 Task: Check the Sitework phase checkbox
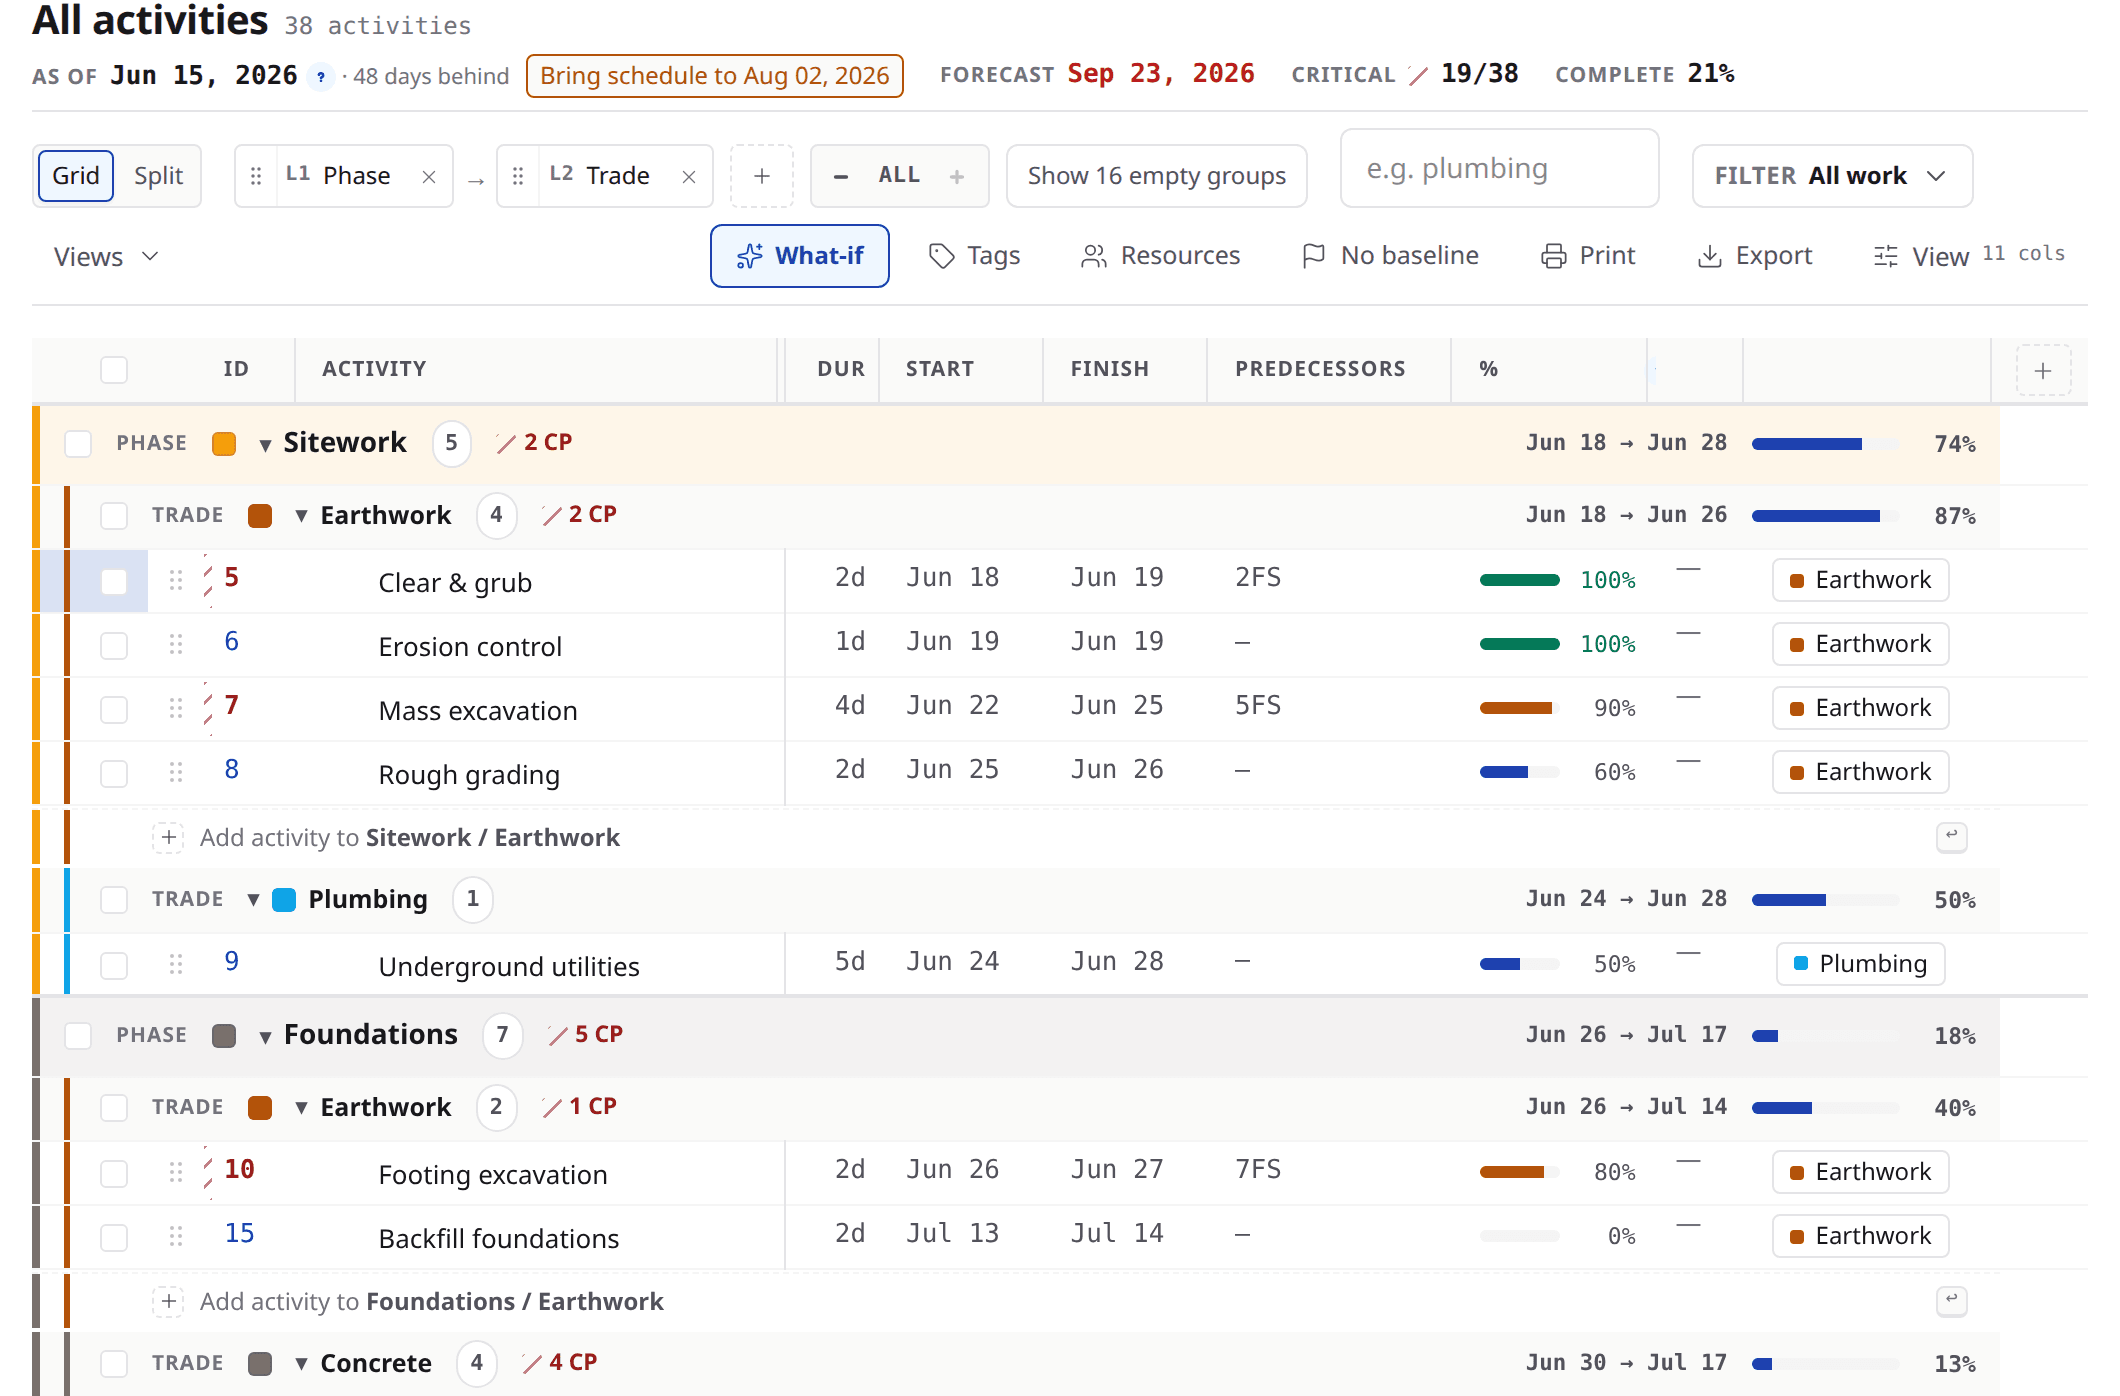78,443
